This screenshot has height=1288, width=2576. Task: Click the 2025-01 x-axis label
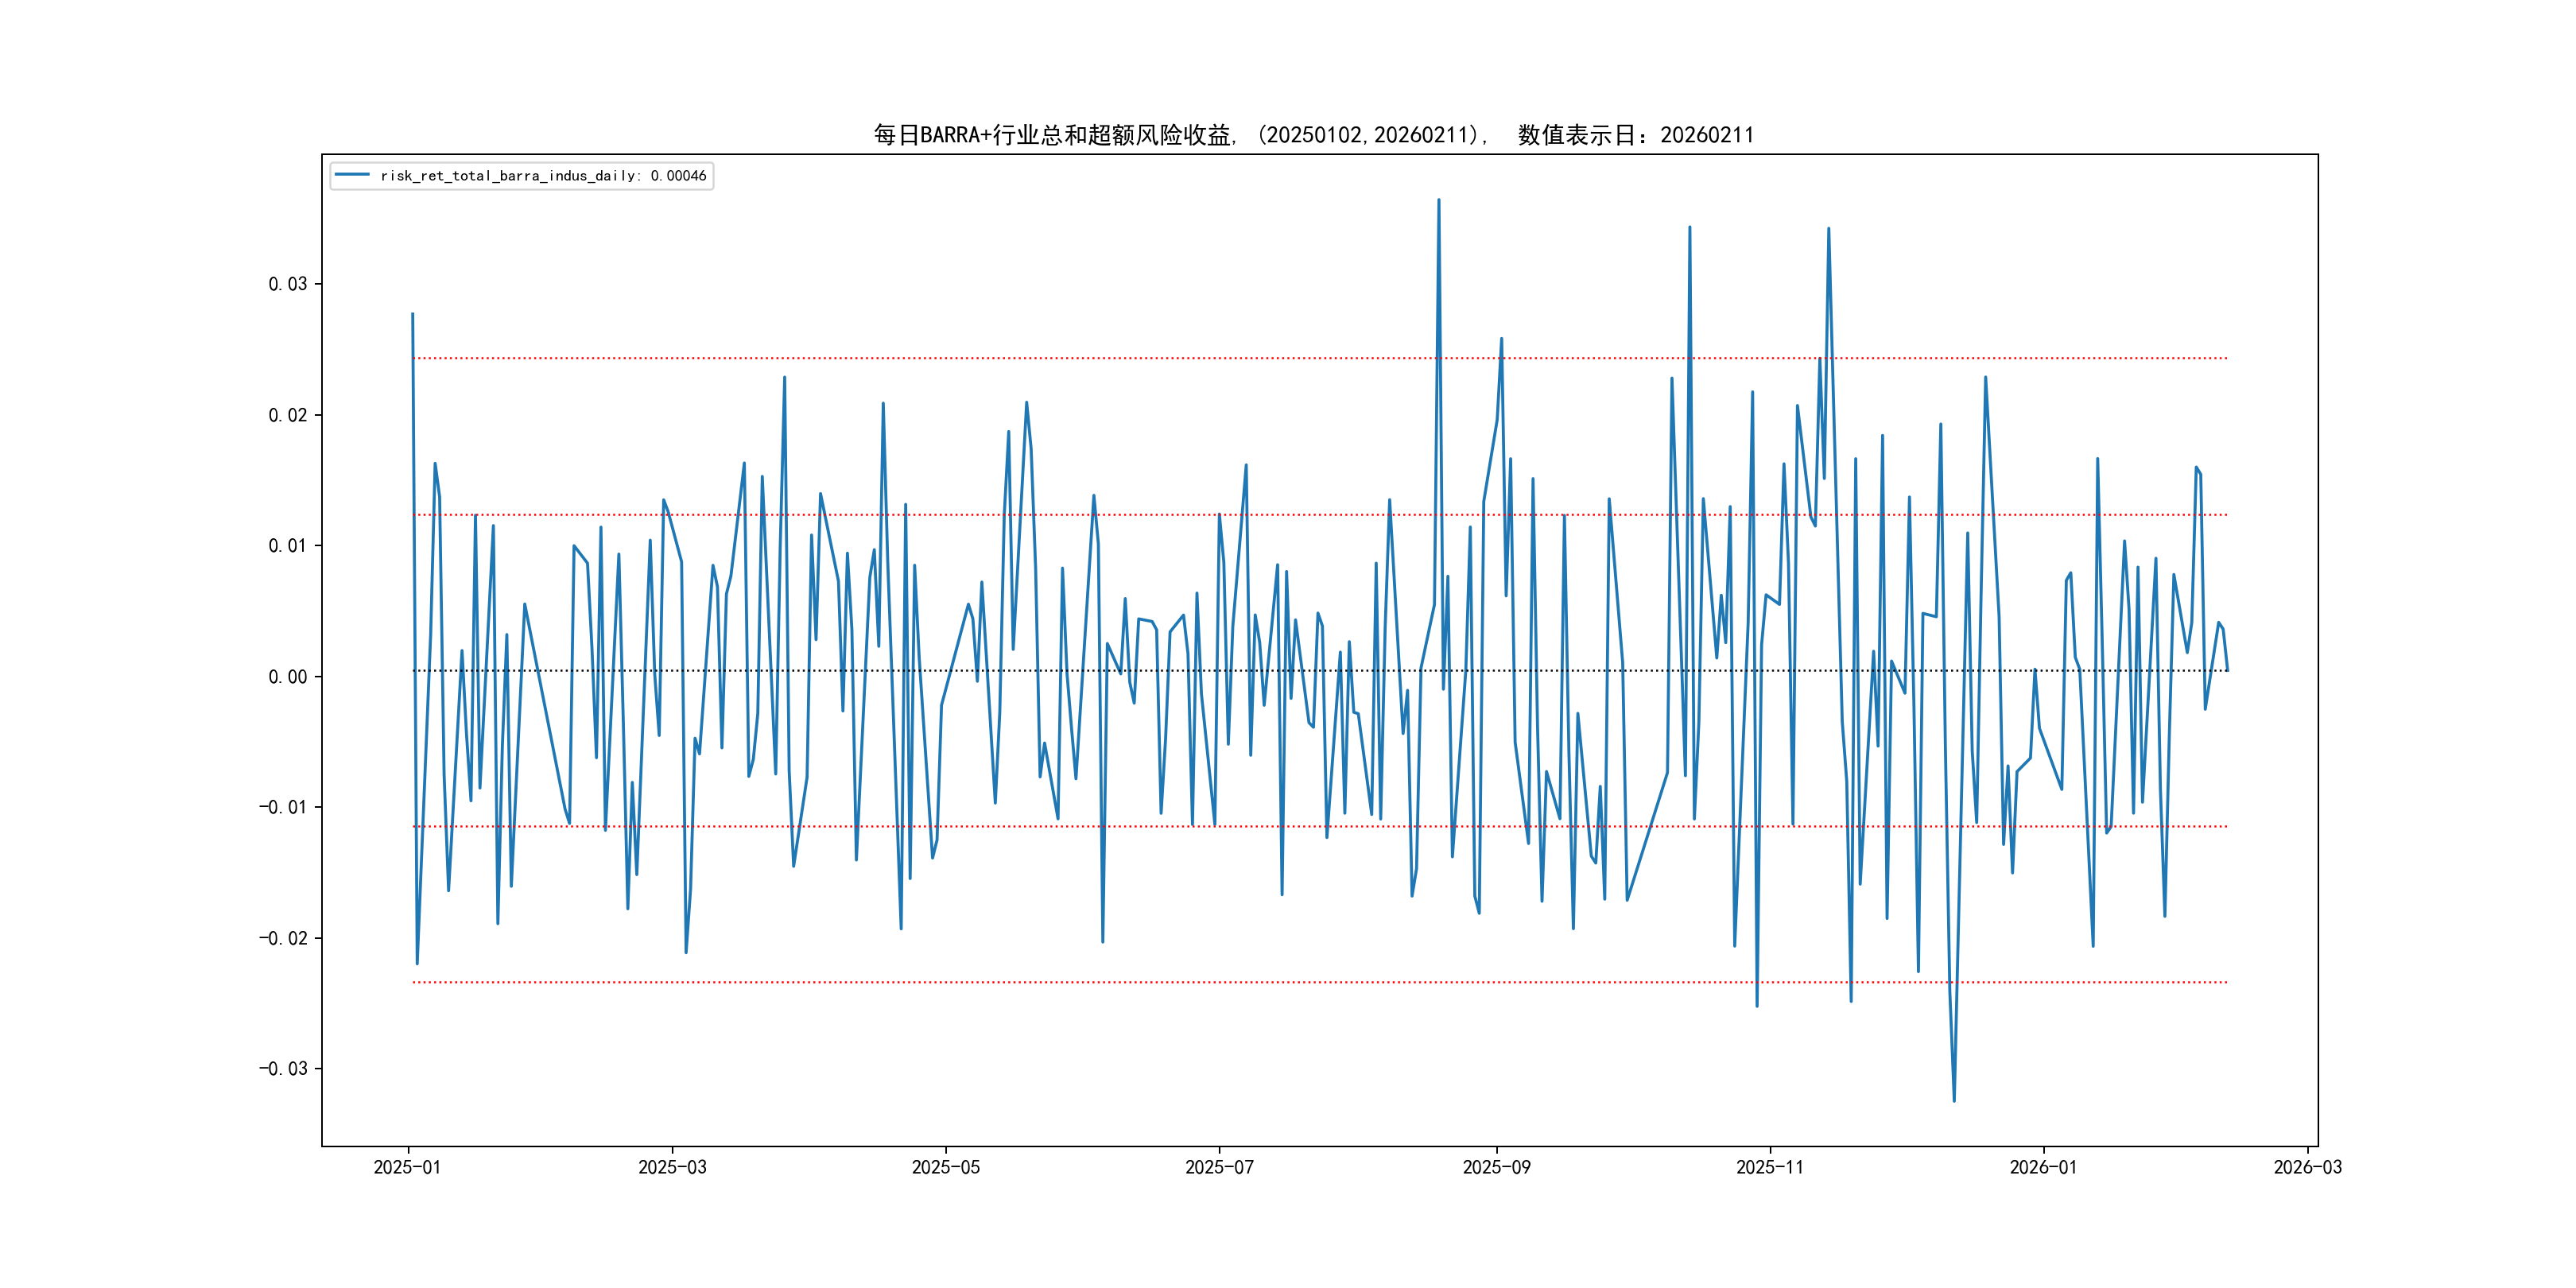(407, 1167)
